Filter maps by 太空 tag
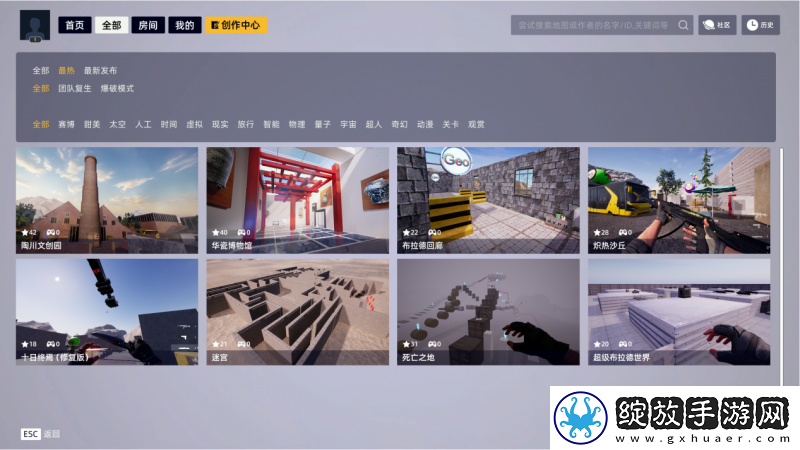 [117, 124]
